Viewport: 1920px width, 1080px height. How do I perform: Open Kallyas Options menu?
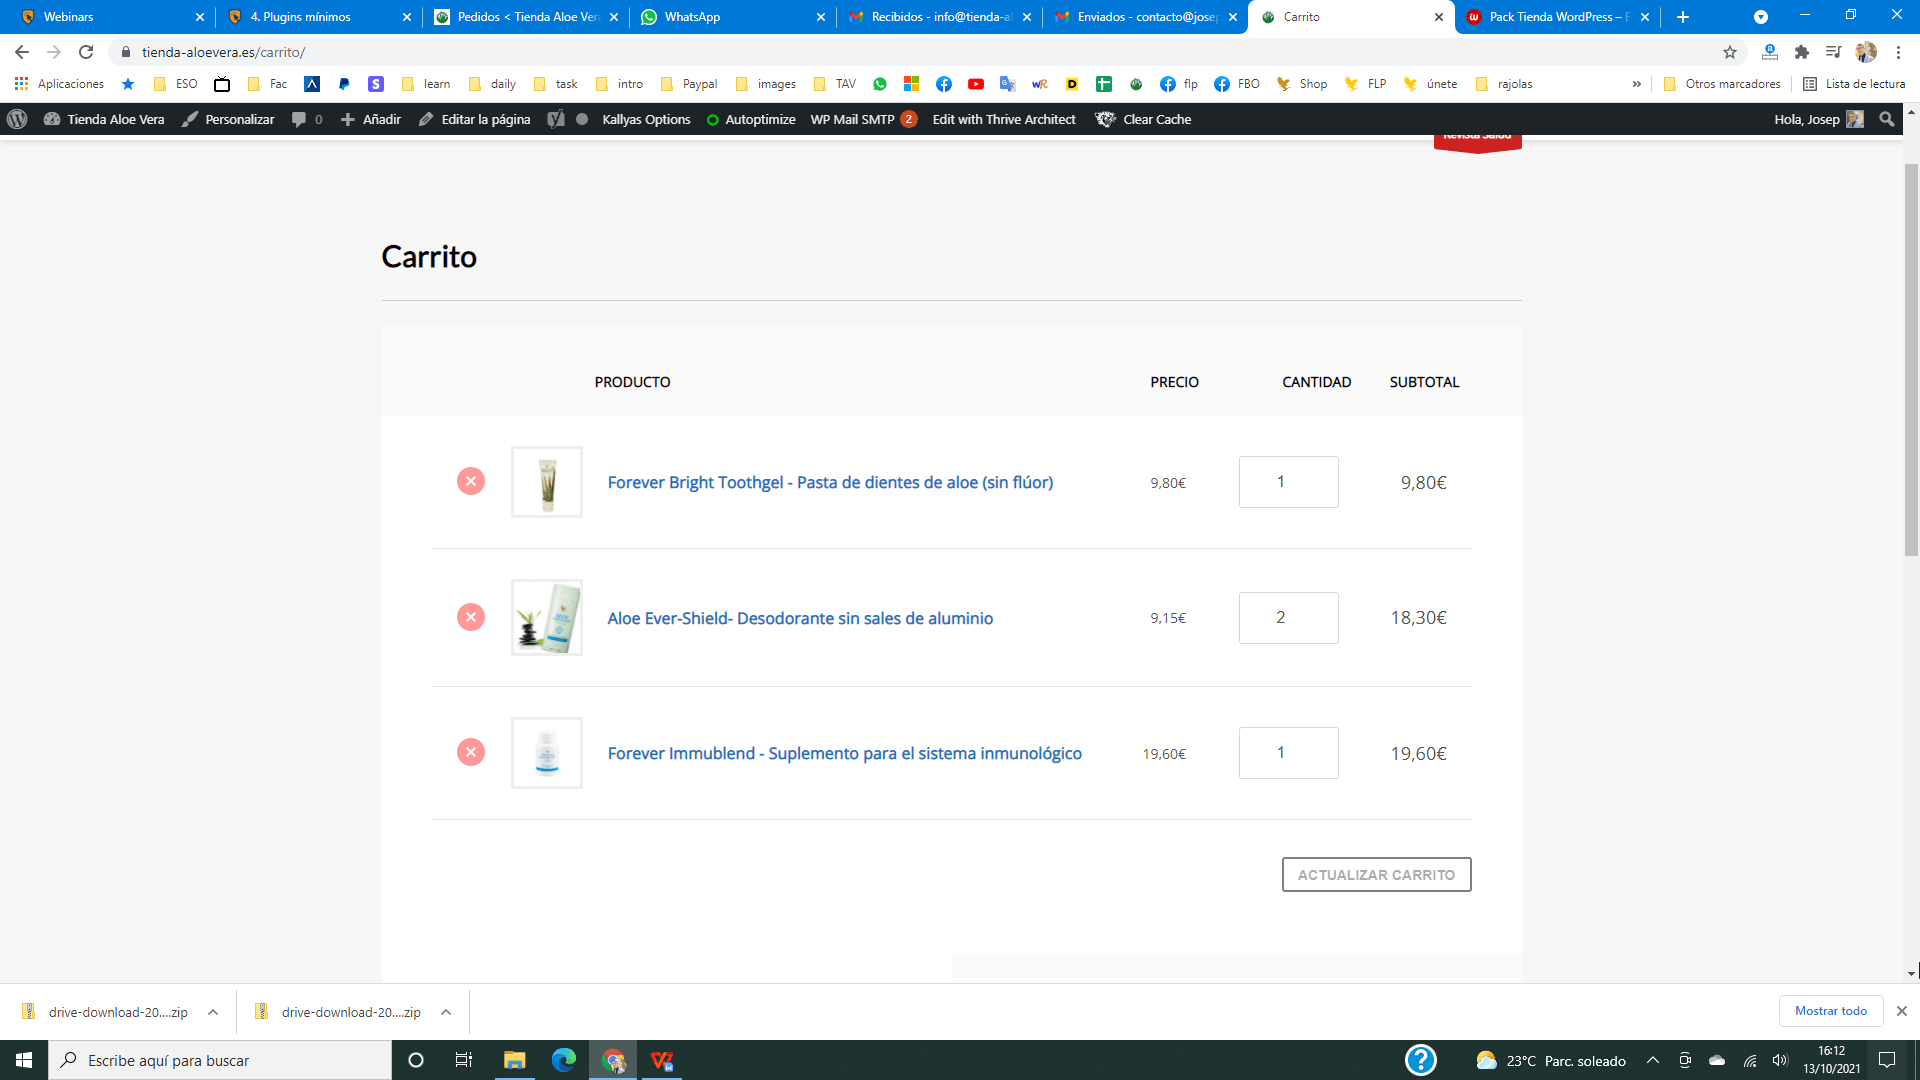point(646,119)
